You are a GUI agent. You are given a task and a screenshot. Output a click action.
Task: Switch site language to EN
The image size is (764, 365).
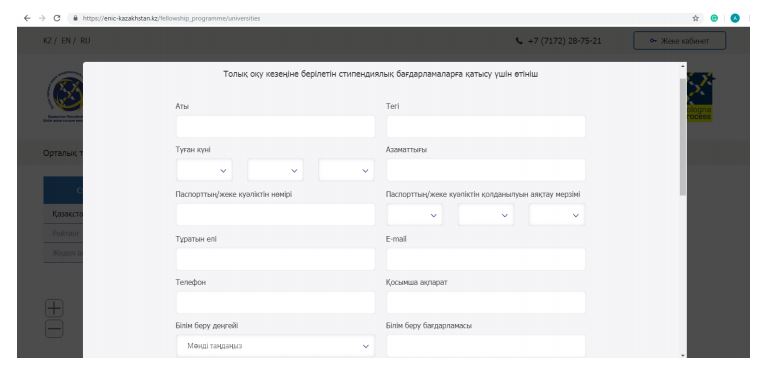click(x=65, y=40)
